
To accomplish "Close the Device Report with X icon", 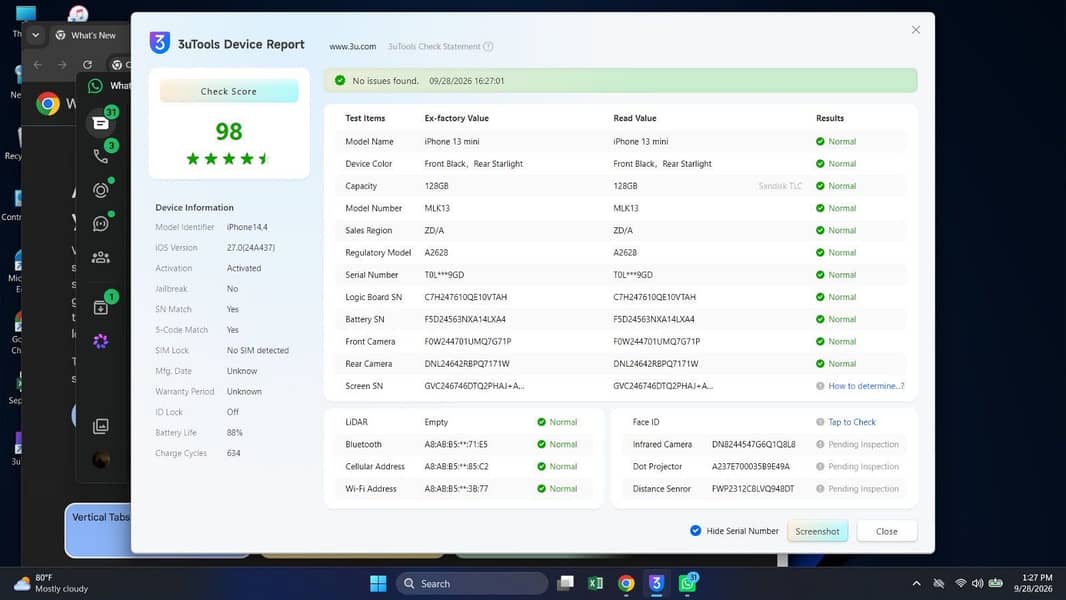I will pyautogui.click(x=916, y=30).
